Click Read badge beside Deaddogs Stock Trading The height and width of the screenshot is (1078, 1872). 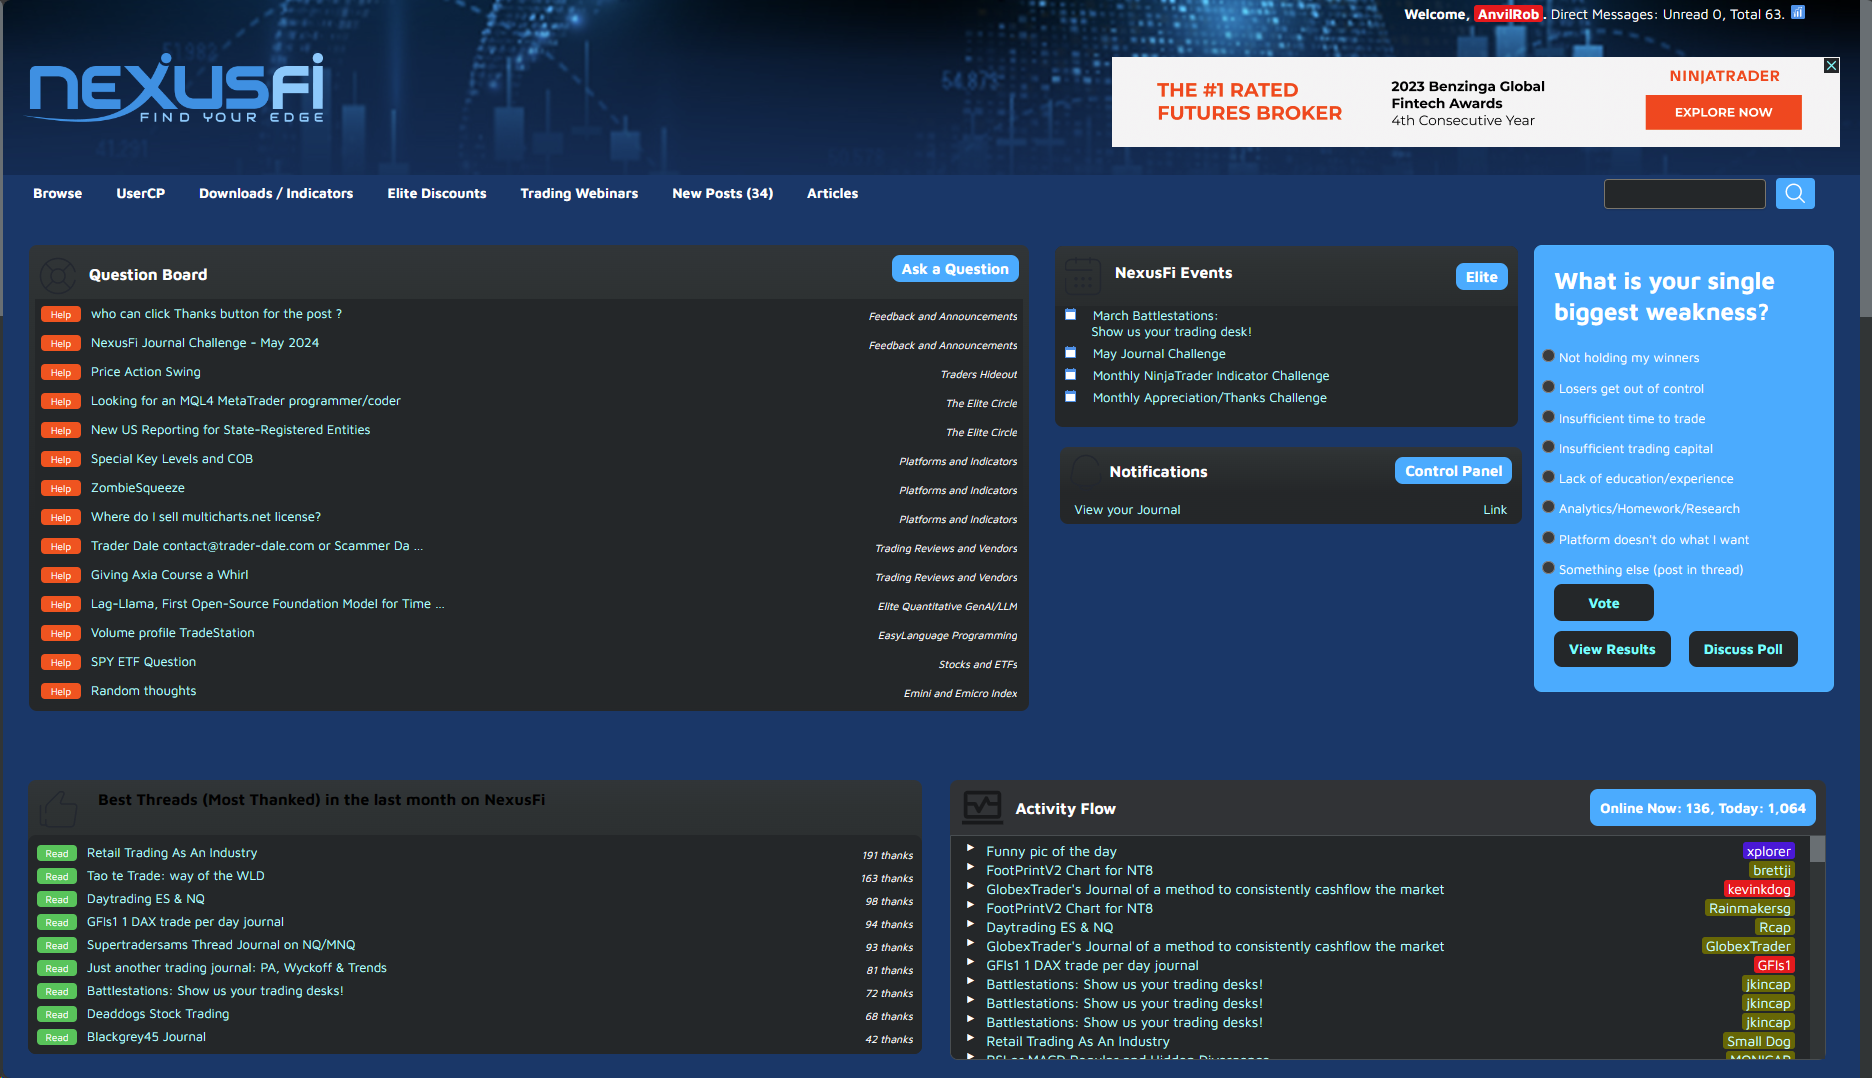point(57,1014)
